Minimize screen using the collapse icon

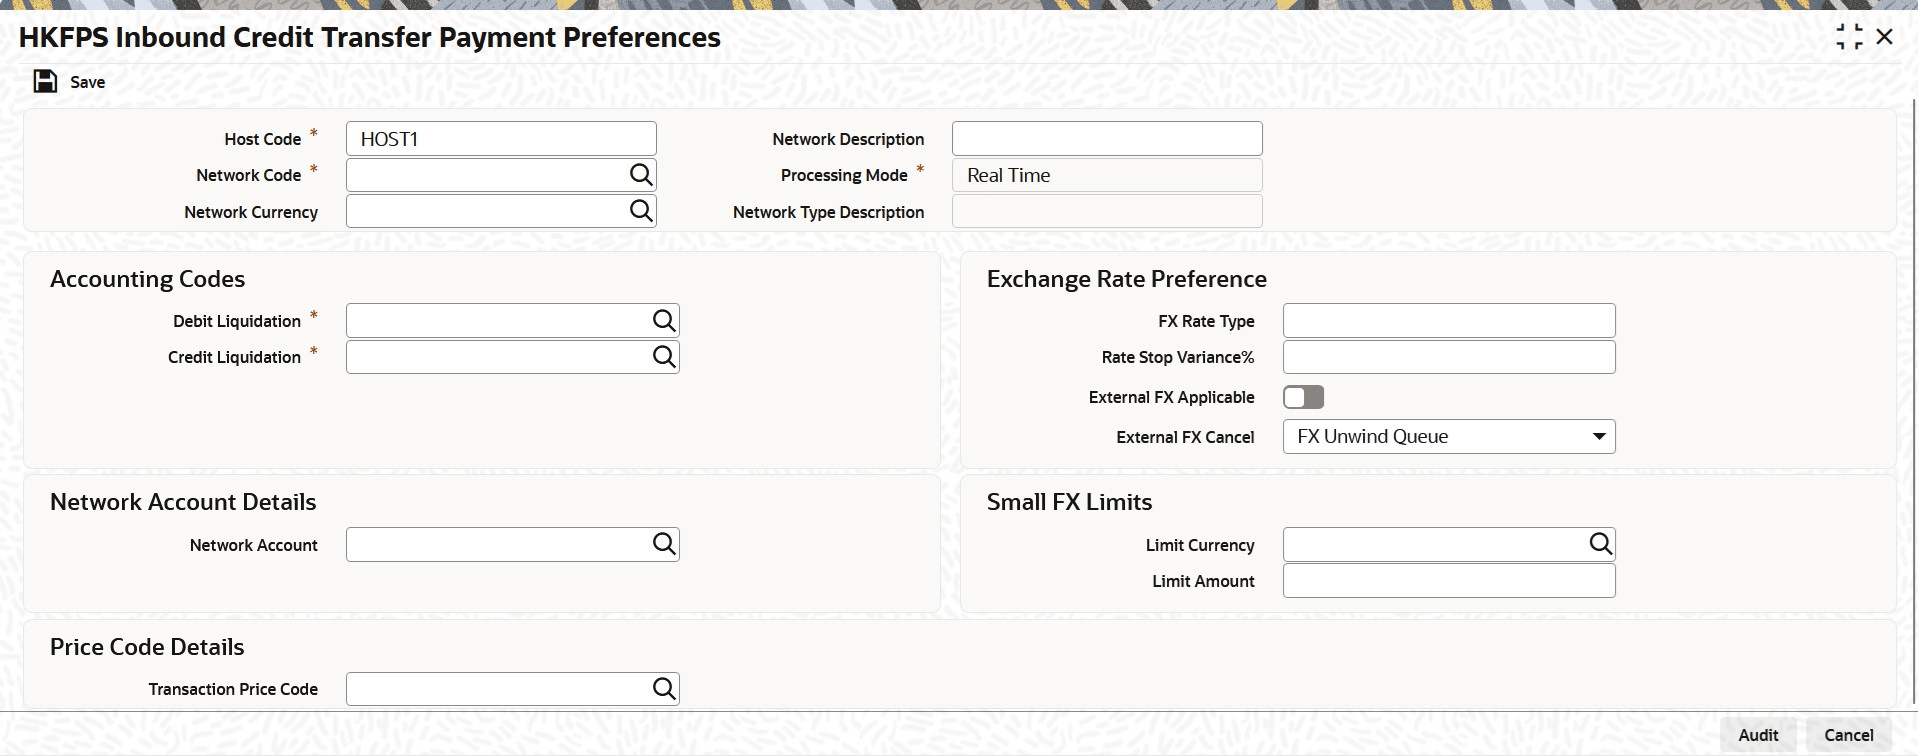click(1849, 37)
